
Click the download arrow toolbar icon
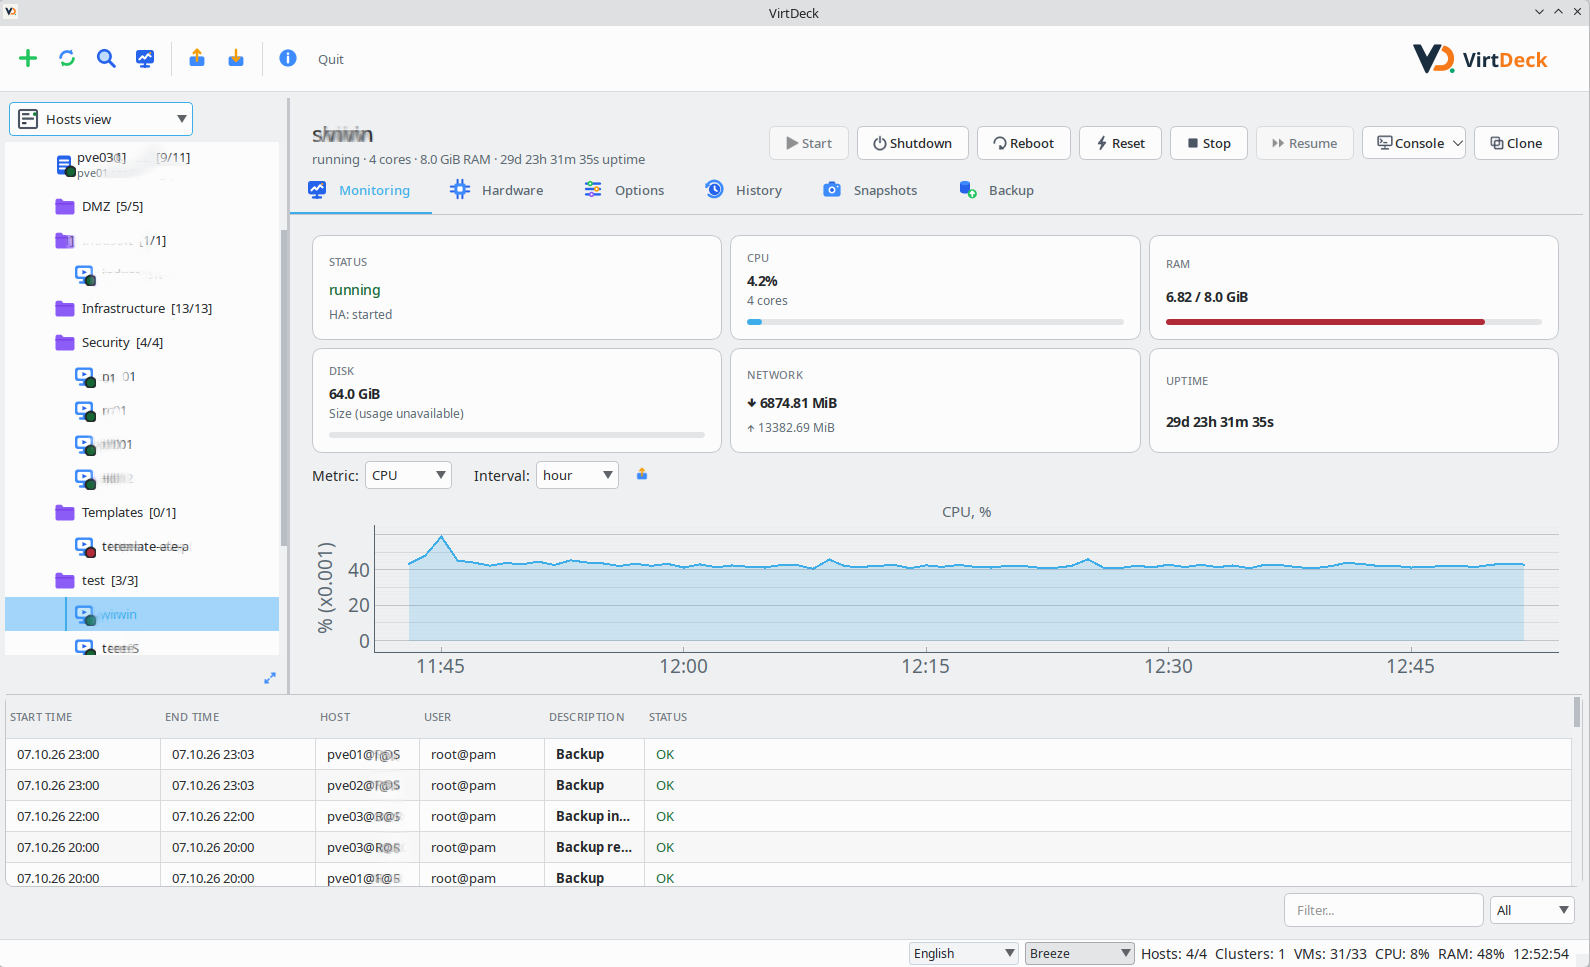(x=236, y=58)
